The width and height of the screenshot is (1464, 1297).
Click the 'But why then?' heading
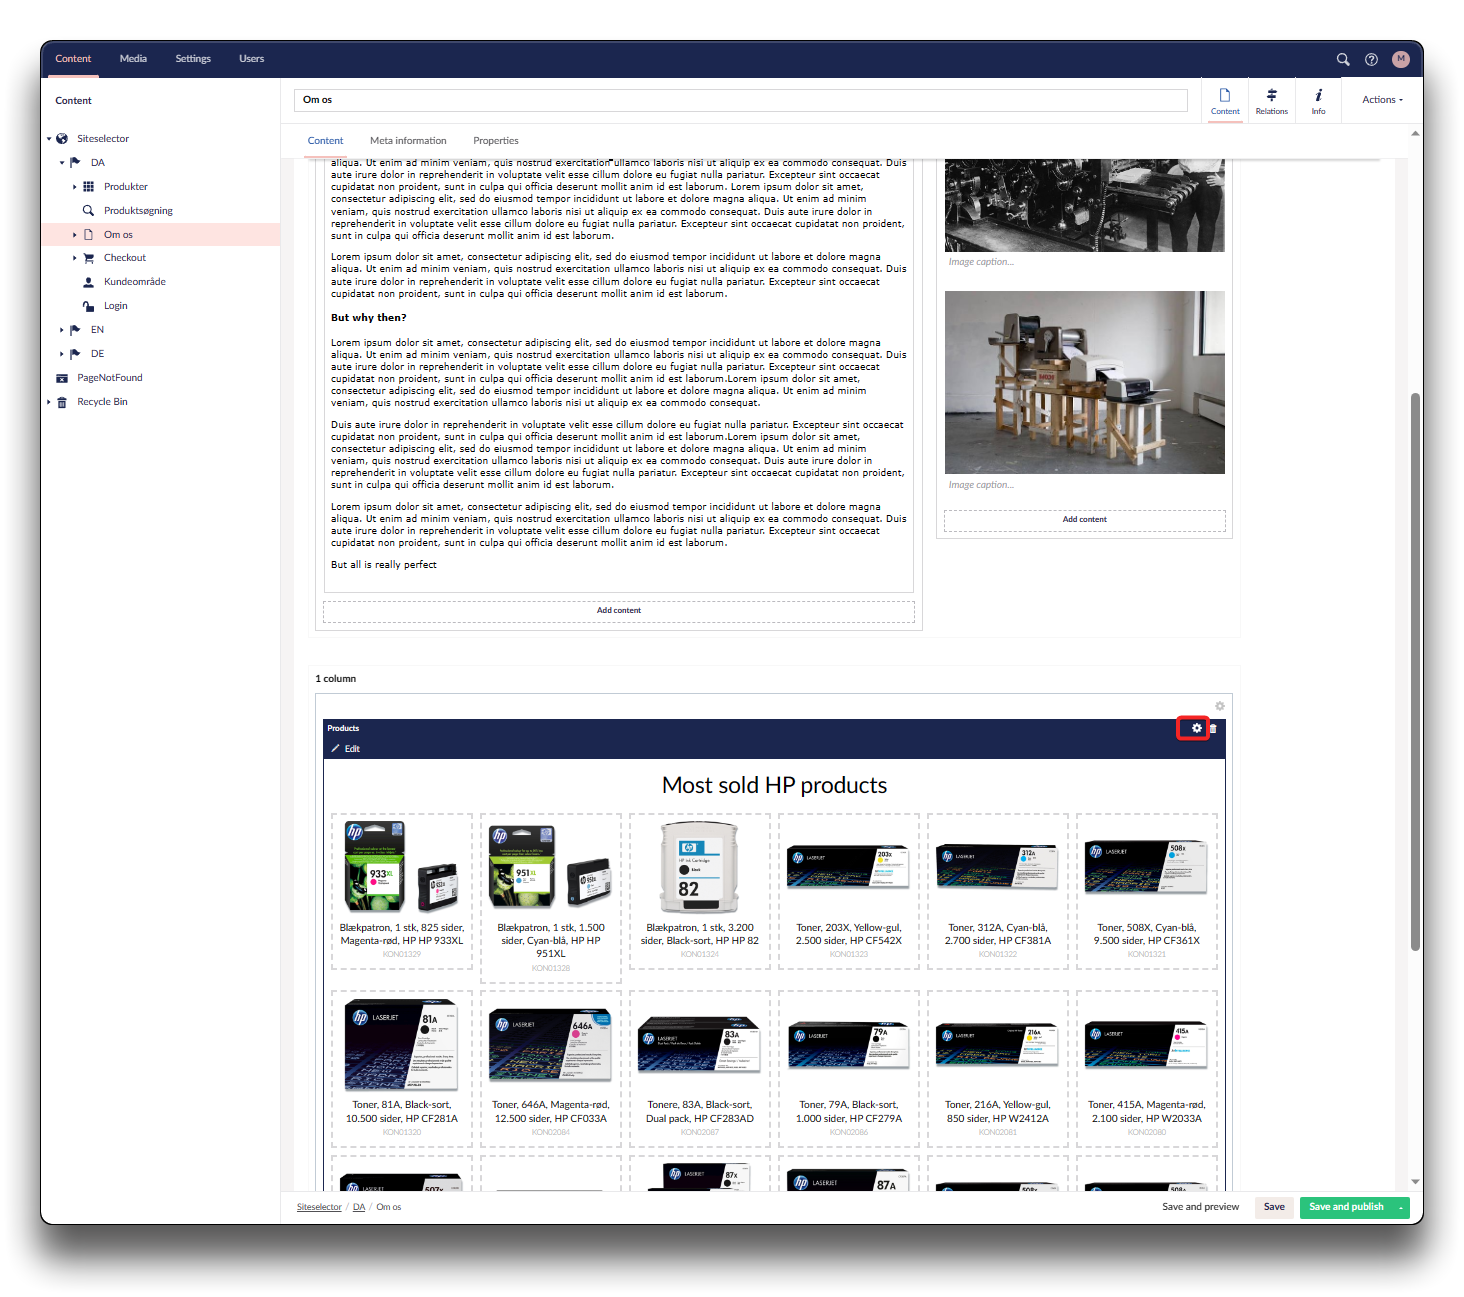point(368,318)
